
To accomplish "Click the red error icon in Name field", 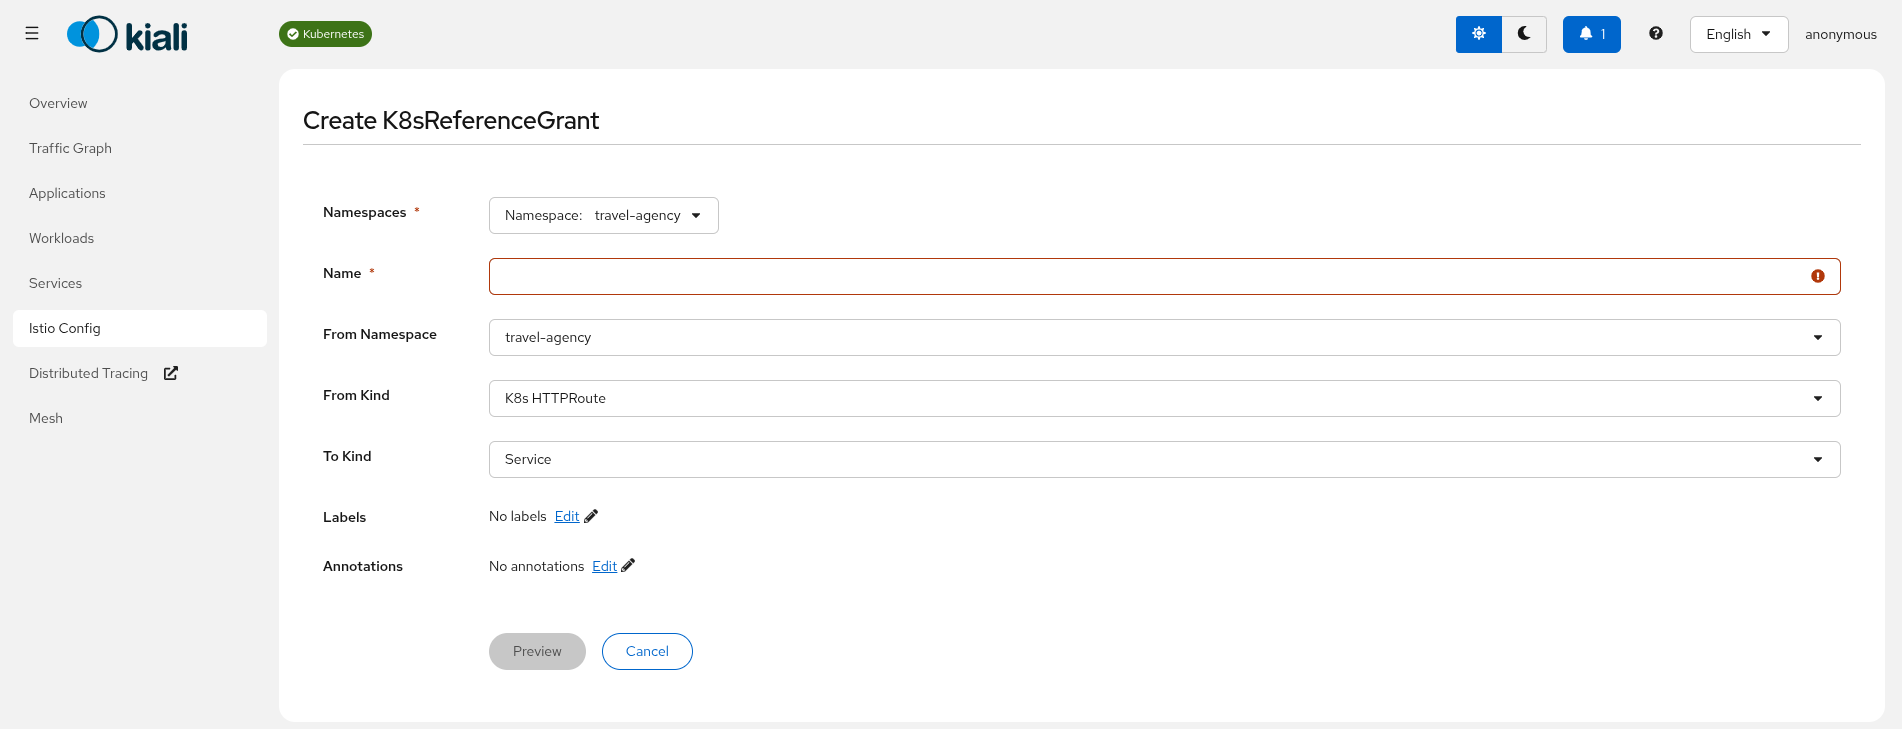I will 1818,276.
